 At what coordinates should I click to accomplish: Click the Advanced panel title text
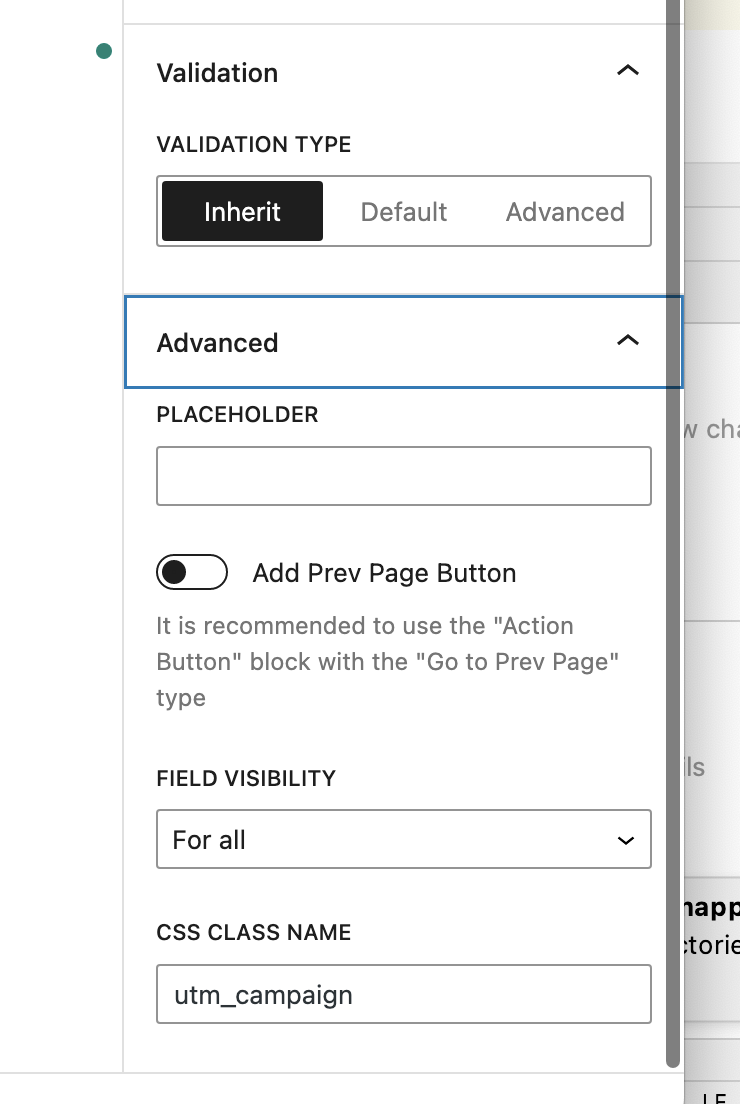click(217, 343)
